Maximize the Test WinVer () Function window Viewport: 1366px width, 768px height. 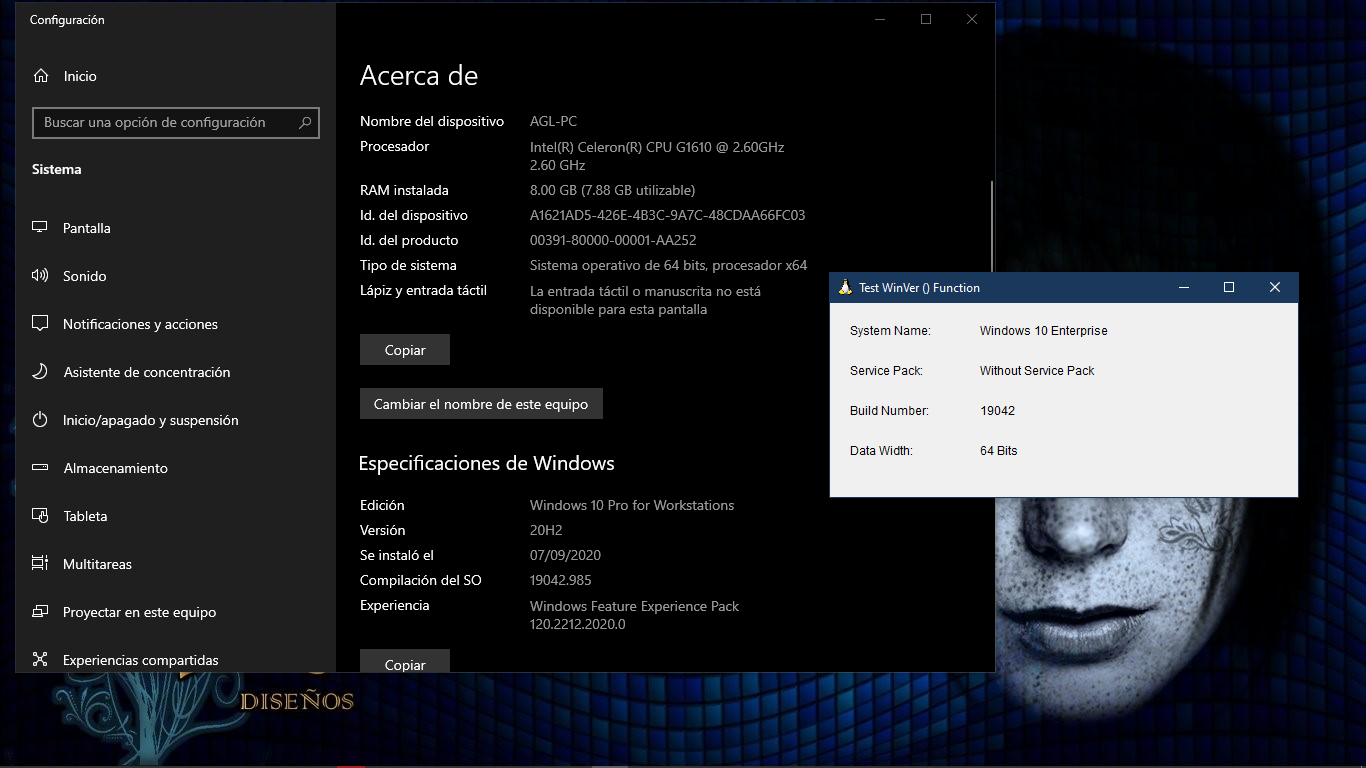1229,287
